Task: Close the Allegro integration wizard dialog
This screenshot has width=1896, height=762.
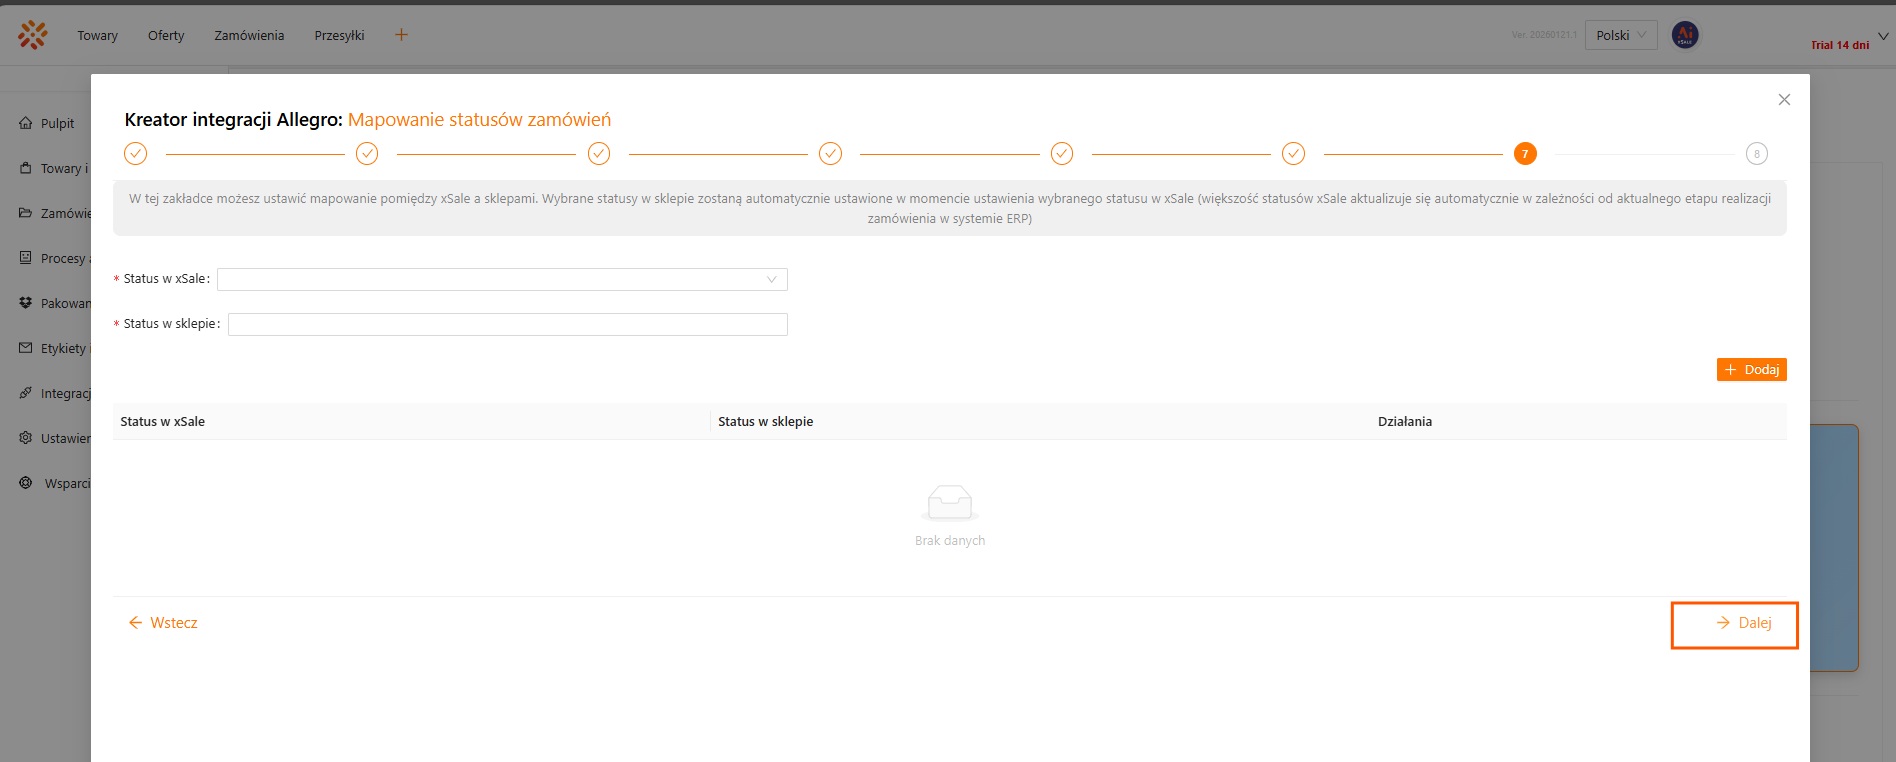Action: pos(1784,100)
